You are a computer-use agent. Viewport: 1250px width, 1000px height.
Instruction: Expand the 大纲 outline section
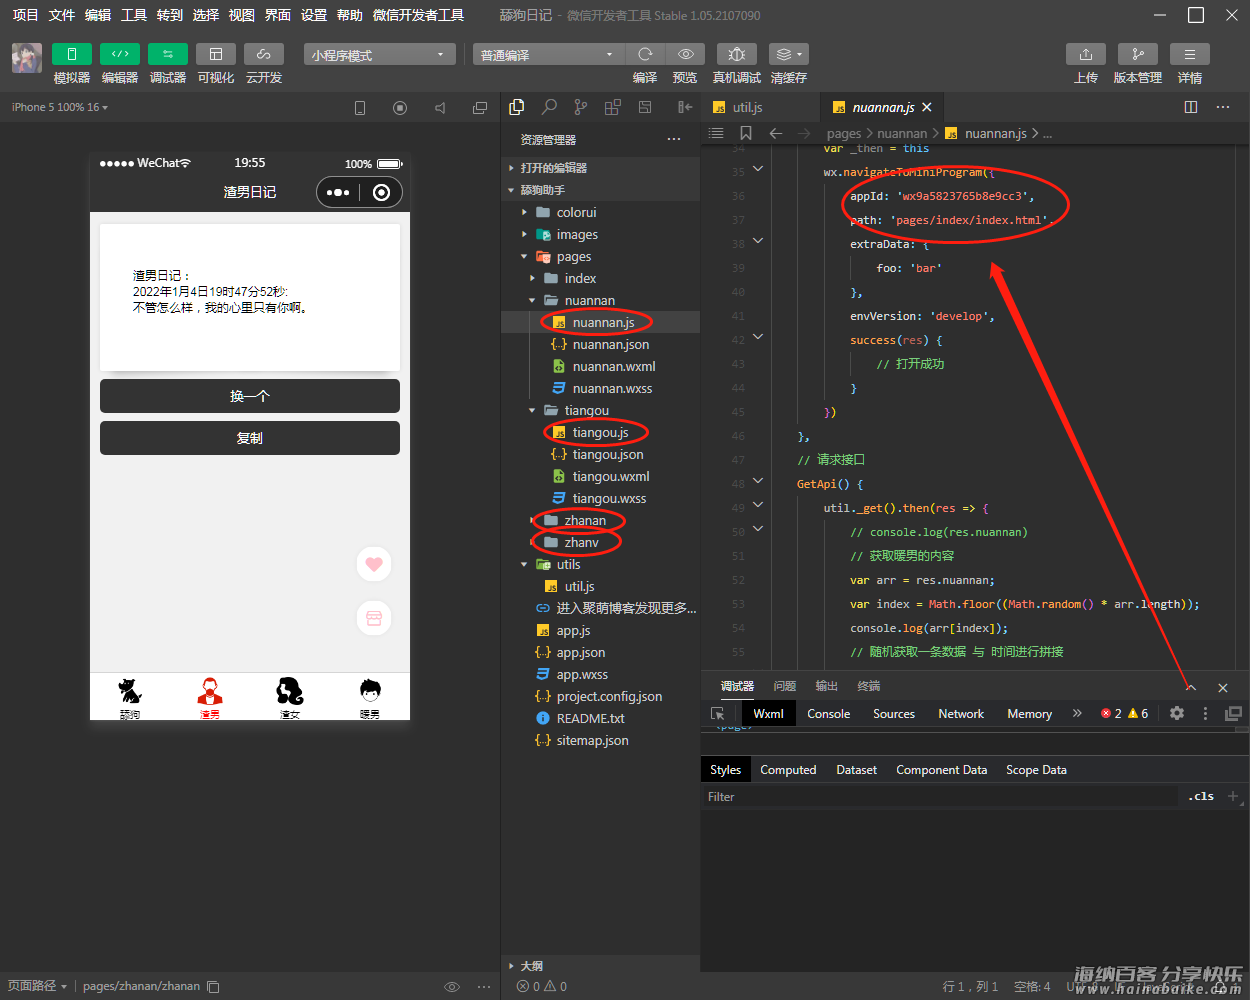600,966
